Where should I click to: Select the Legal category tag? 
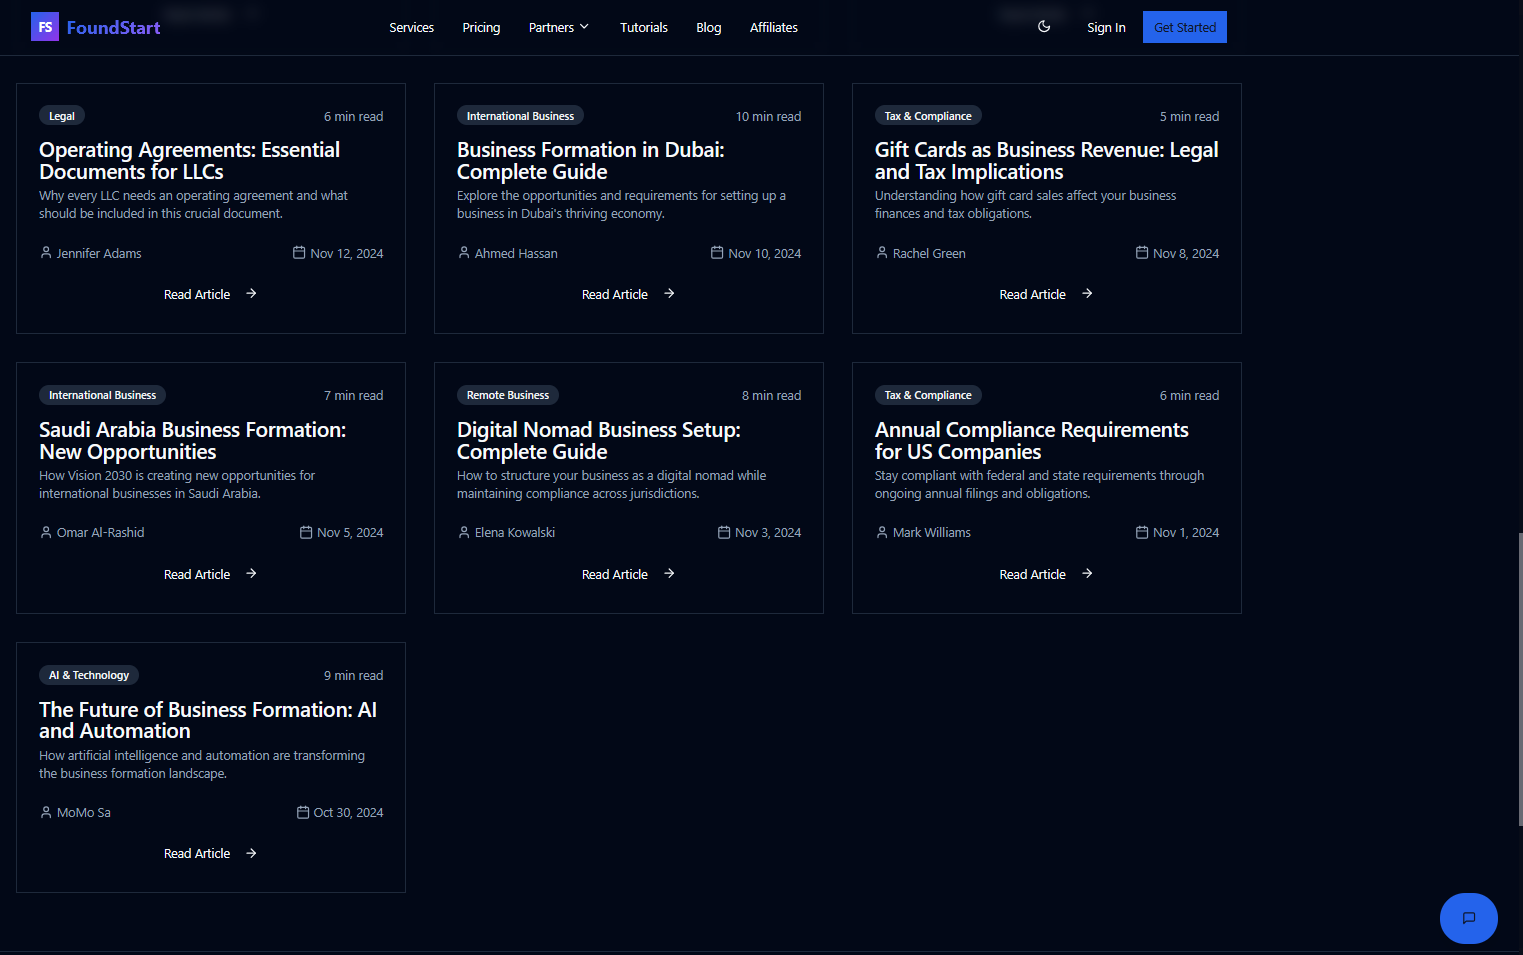click(62, 116)
